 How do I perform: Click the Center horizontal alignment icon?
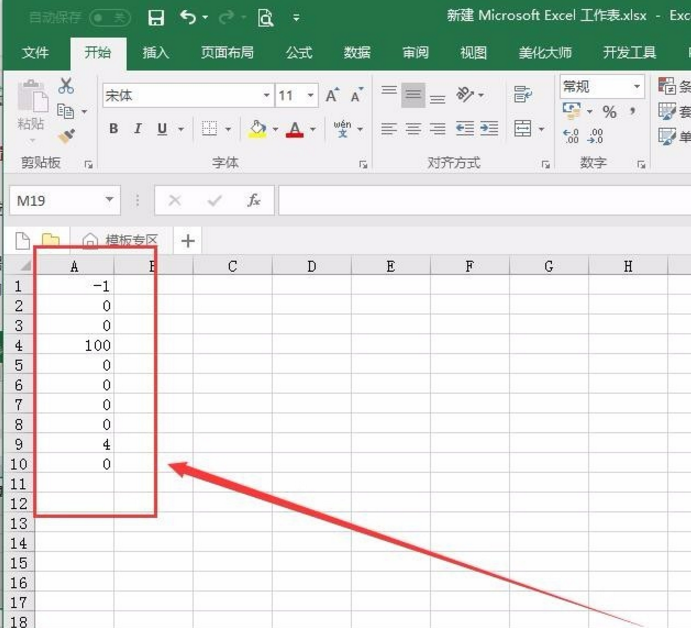(413, 129)
